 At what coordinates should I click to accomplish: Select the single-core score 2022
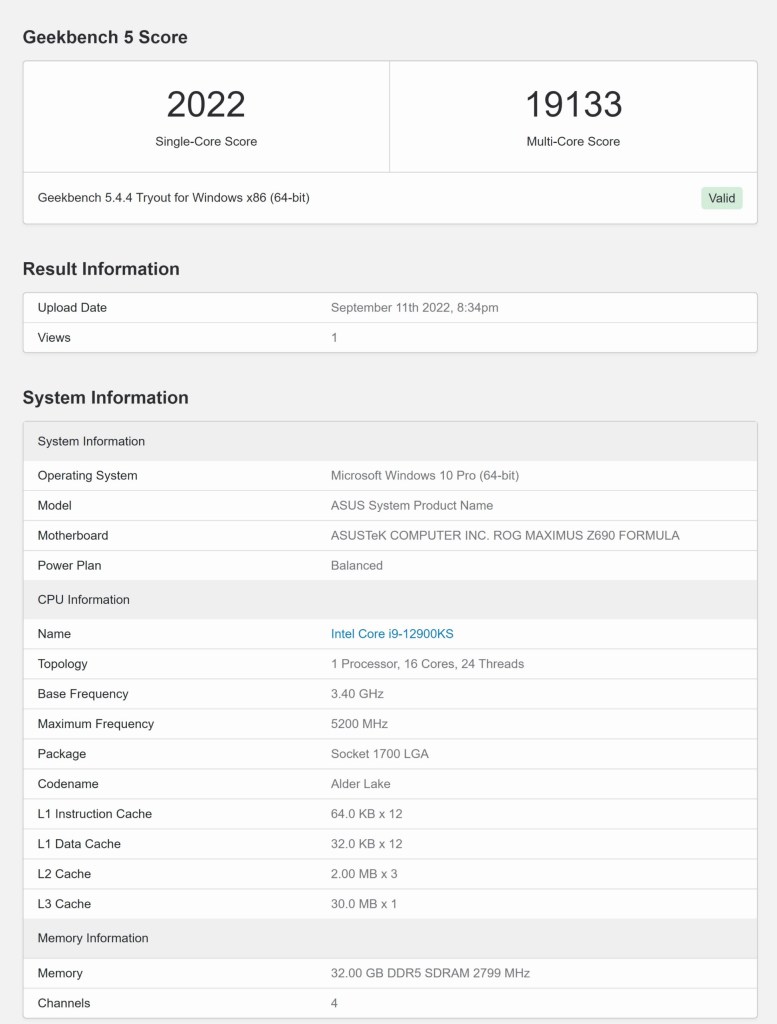[x=206, y=104]
